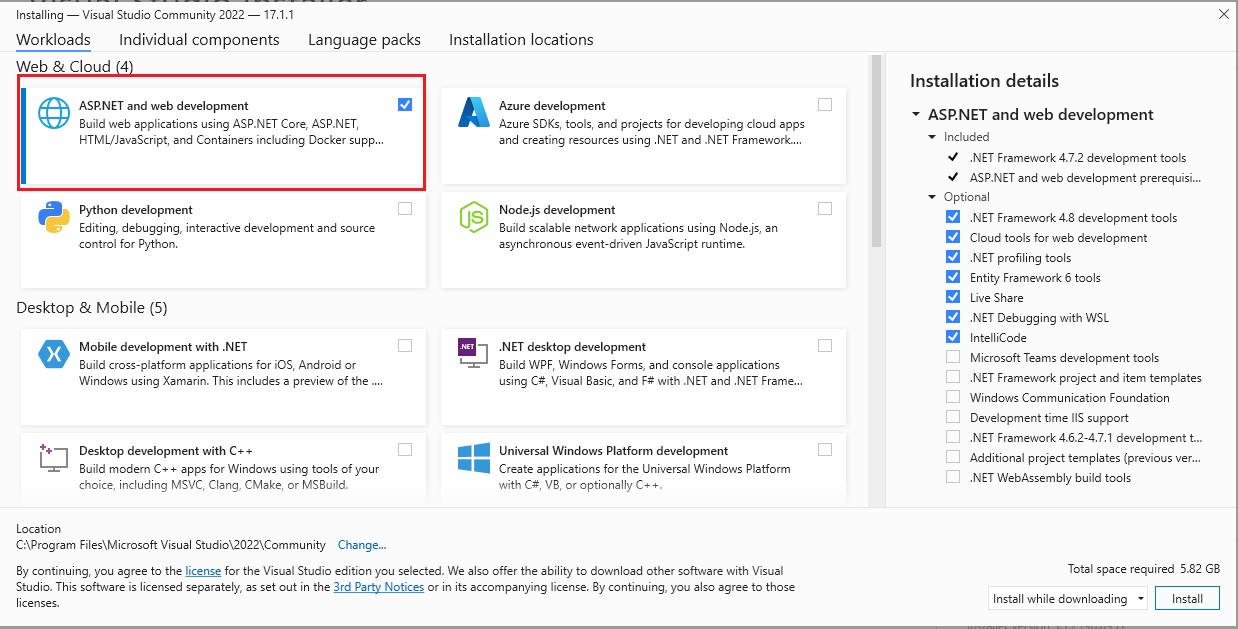The width and height of the screenshot is (1238, 629).
Task: Check Desktop development with C++ workload
Action: click(405, 449)
